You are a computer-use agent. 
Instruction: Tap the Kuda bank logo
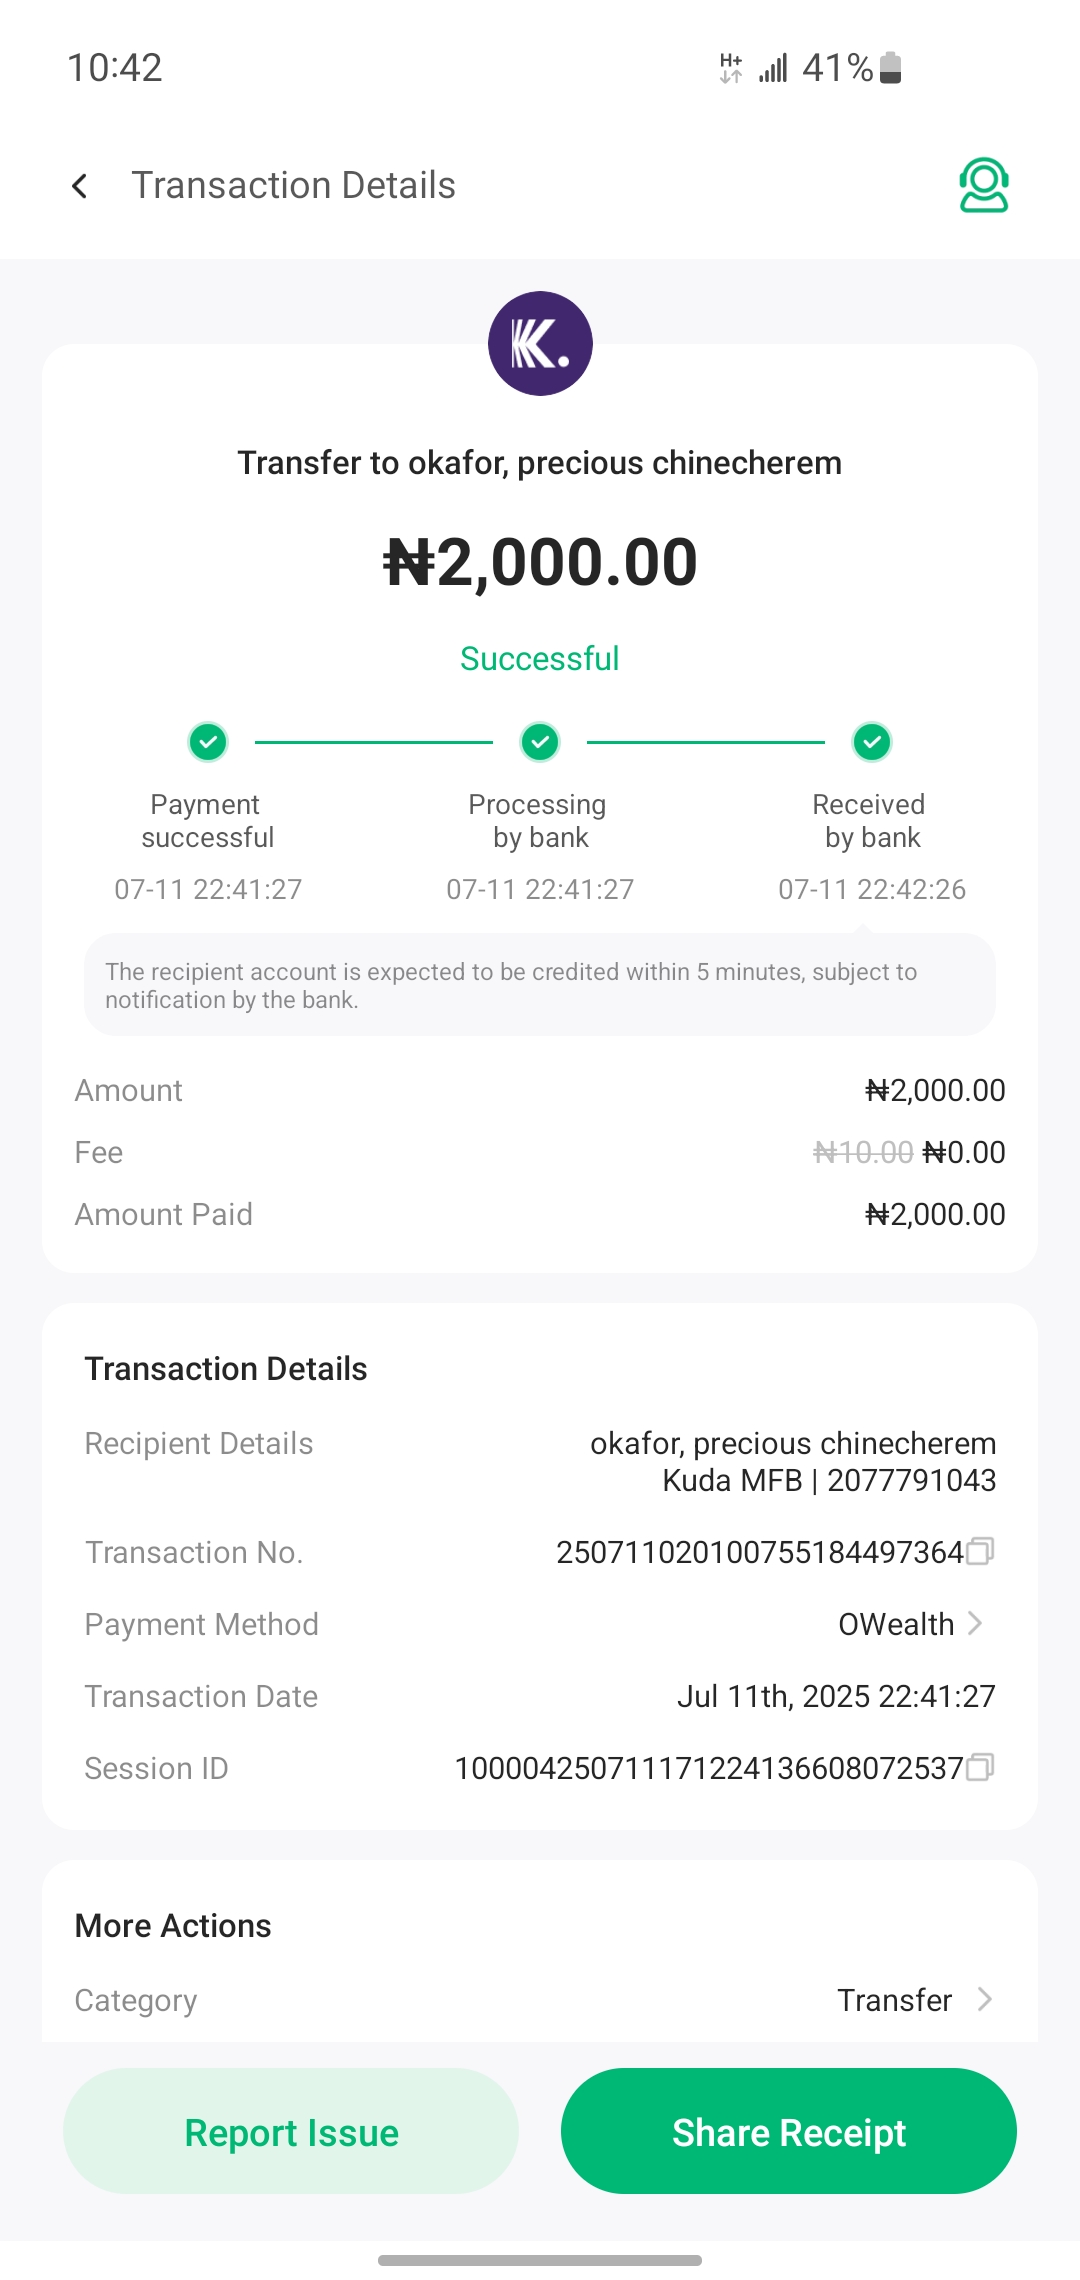pyautogui.click(x=540, y=343)
